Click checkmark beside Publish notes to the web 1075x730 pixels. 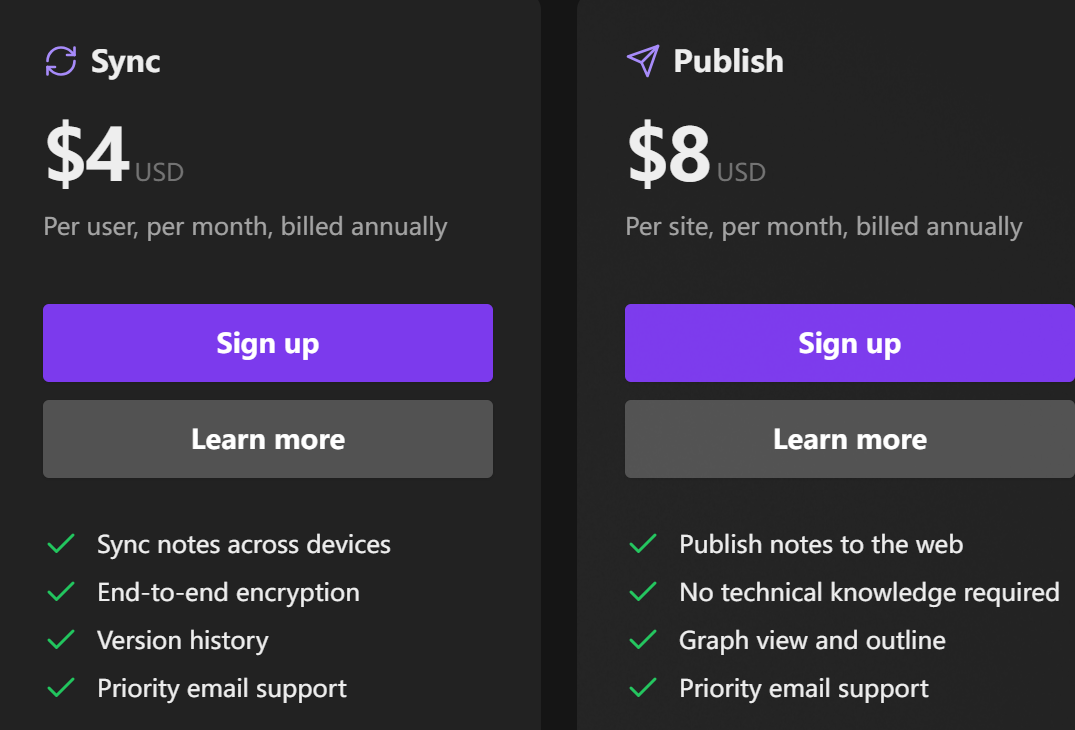click(x=643, y=544)
